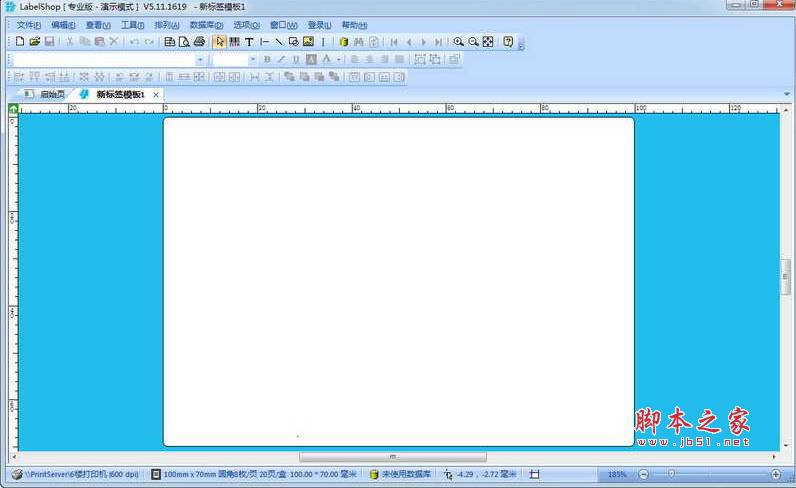Click the zoom in magnifier icon
This screenshot has height=488, width=796.
(458, 42)
